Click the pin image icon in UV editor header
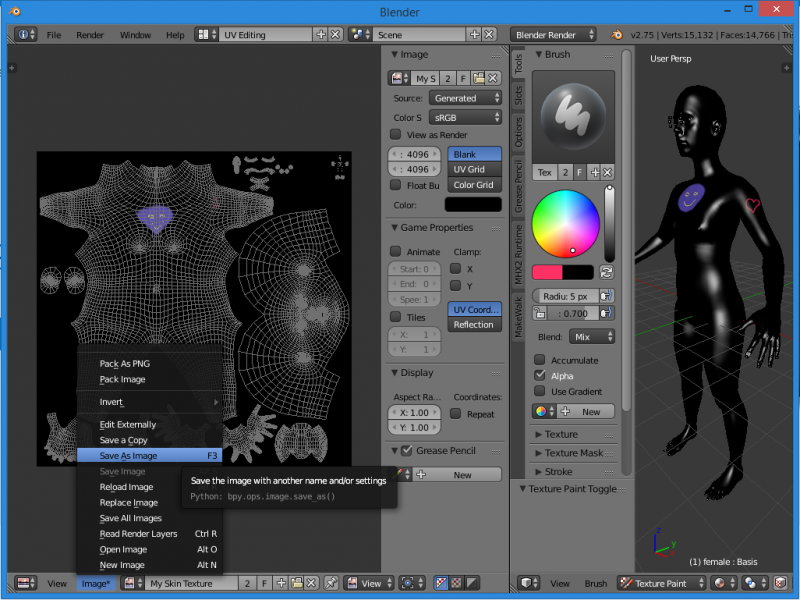 (331, 583)
